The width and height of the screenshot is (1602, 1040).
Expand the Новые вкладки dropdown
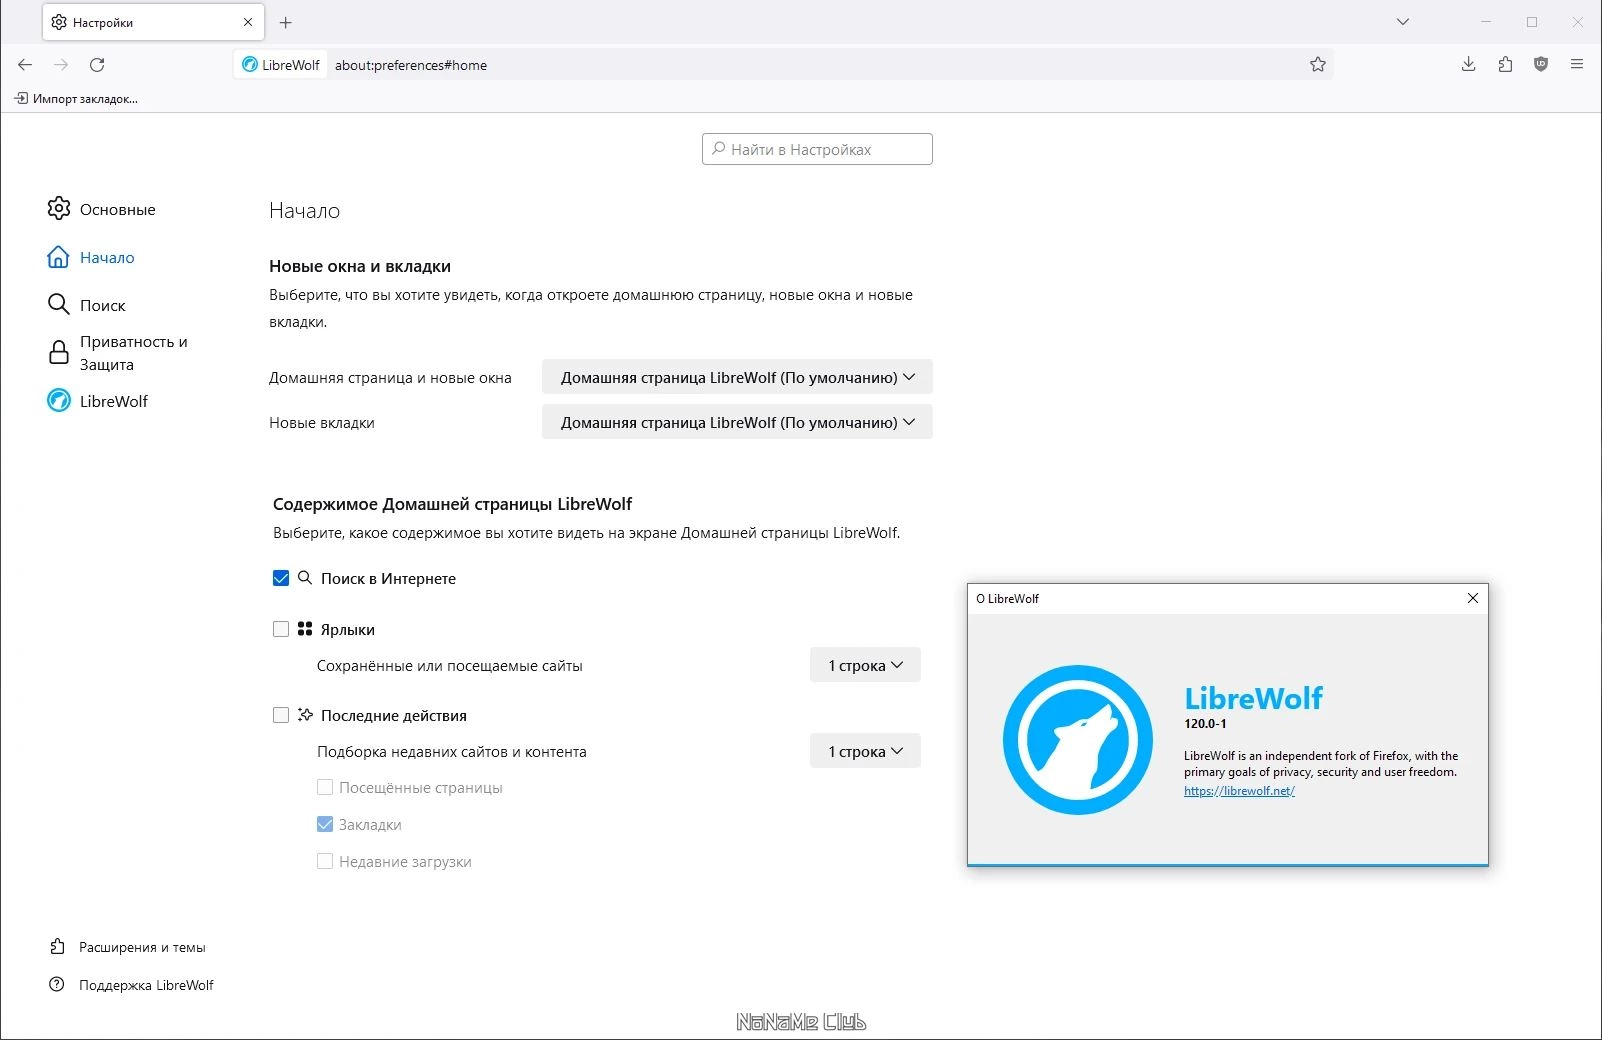737,422
